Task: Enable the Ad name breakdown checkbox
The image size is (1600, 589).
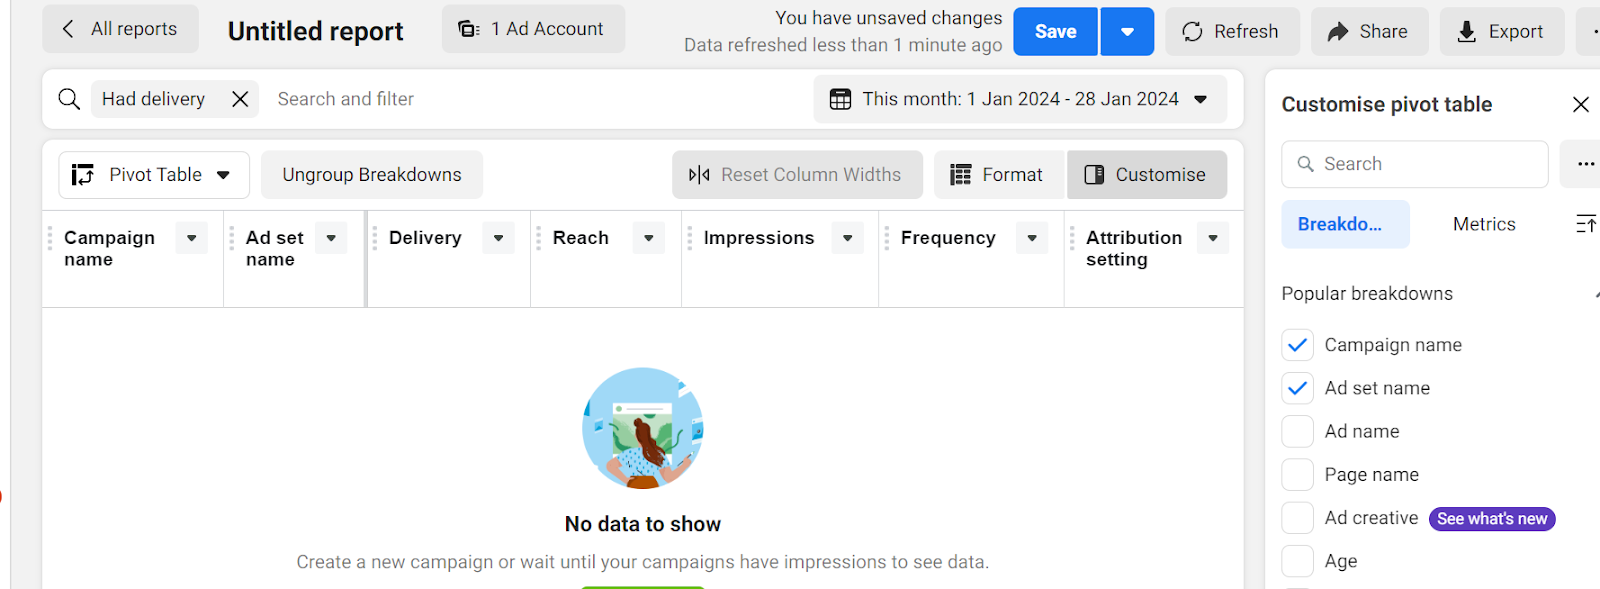Action: [x=1298, y=432]
